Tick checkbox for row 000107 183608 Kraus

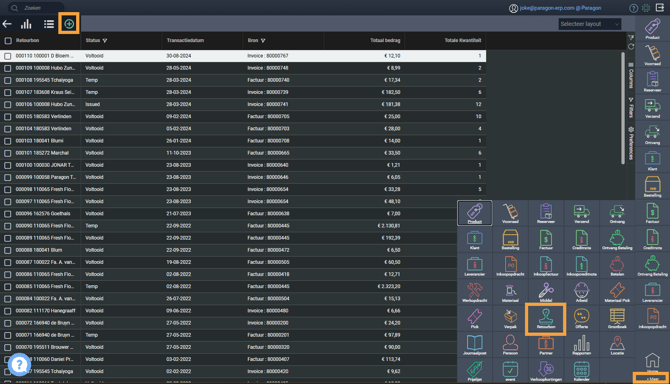point(8,92)
